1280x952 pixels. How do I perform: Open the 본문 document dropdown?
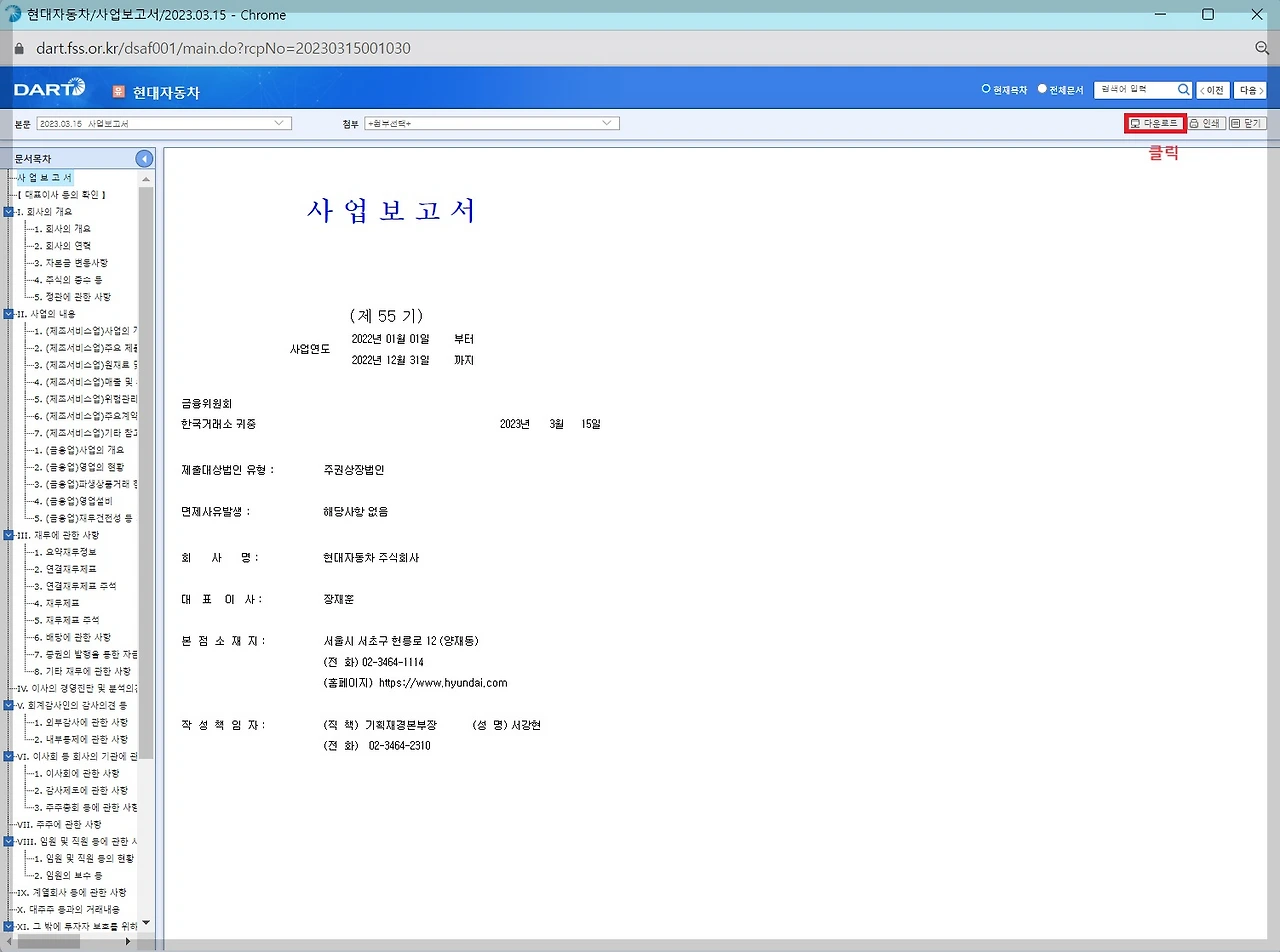point(164,123)
